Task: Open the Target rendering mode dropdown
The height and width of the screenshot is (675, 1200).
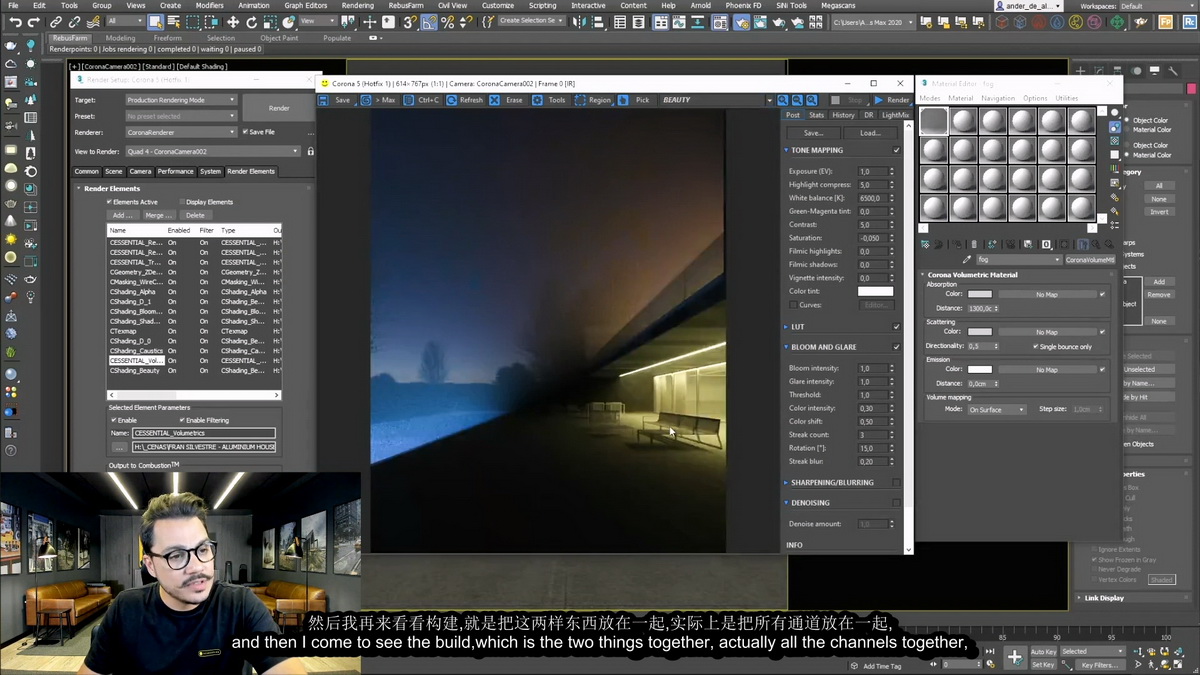Action: tap(181, 100)
